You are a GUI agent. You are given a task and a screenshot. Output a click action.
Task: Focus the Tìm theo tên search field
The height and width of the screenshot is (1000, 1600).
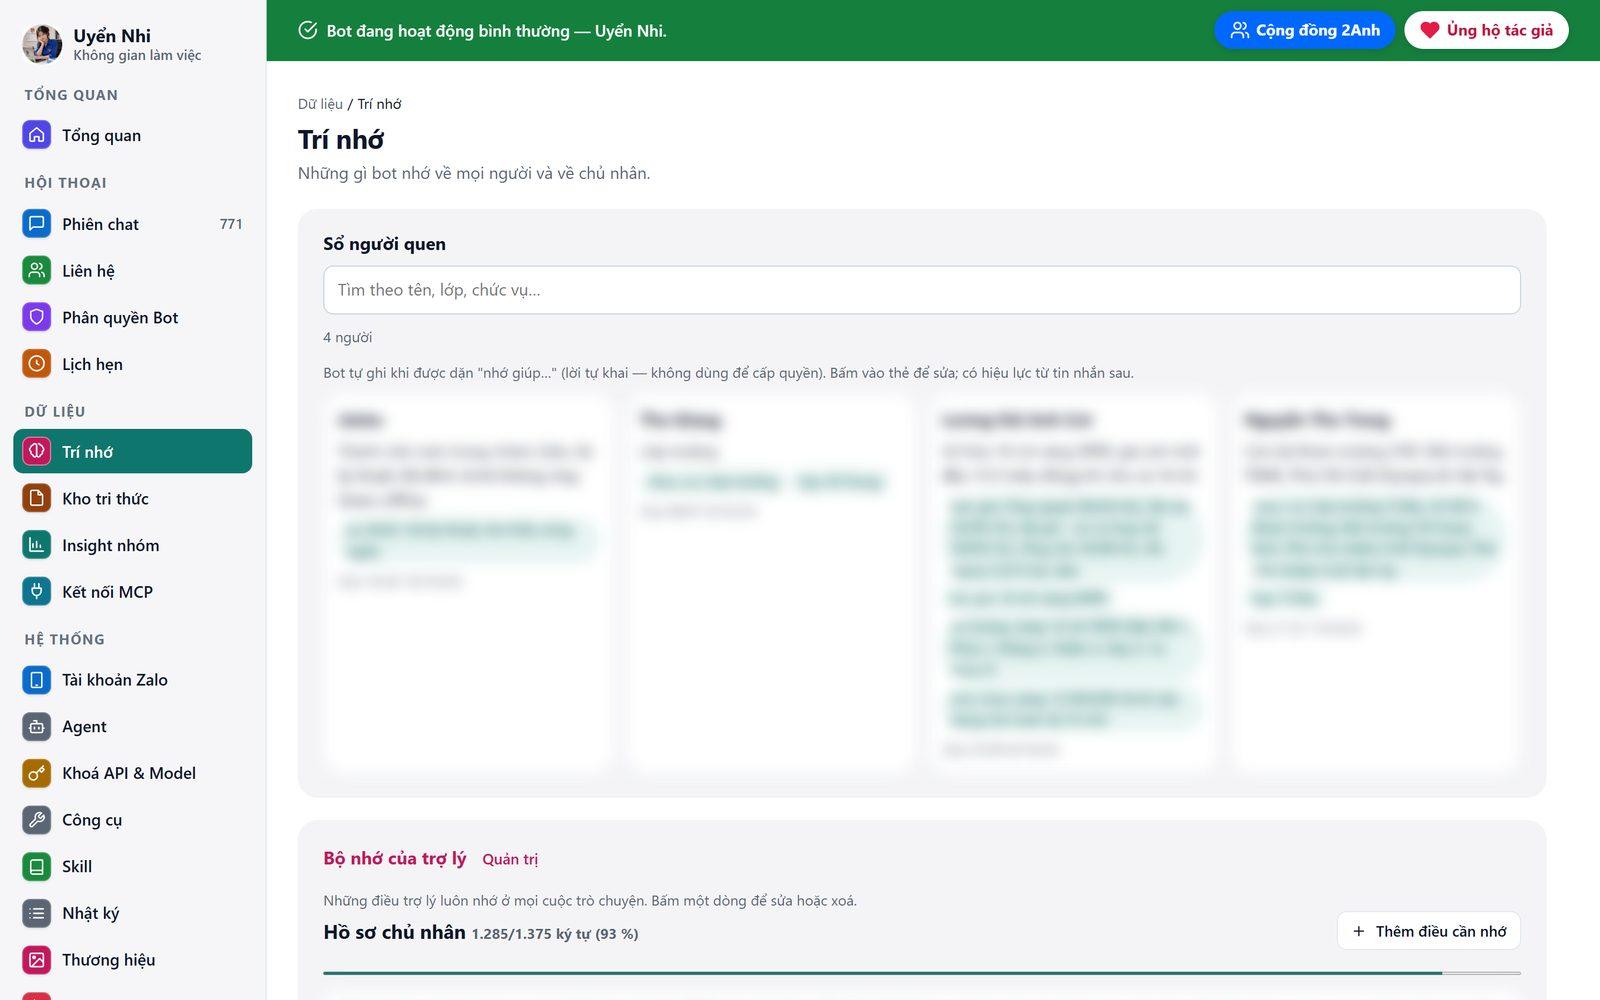(x=922, y=290)
